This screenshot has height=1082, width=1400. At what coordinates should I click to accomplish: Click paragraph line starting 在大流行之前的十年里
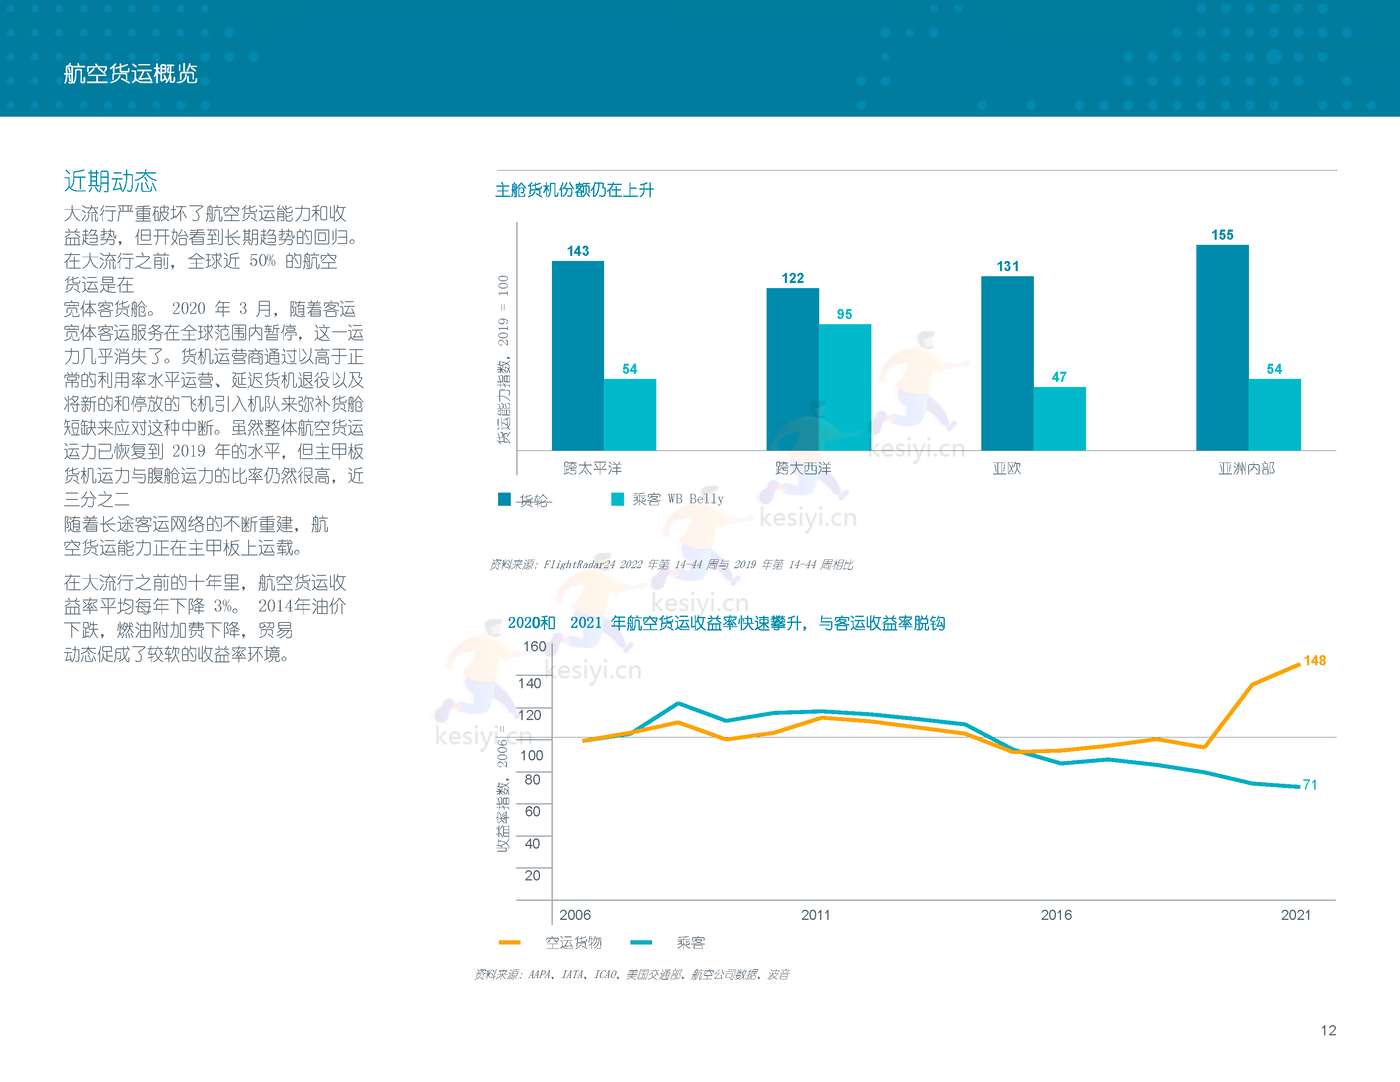coord(205,582)
